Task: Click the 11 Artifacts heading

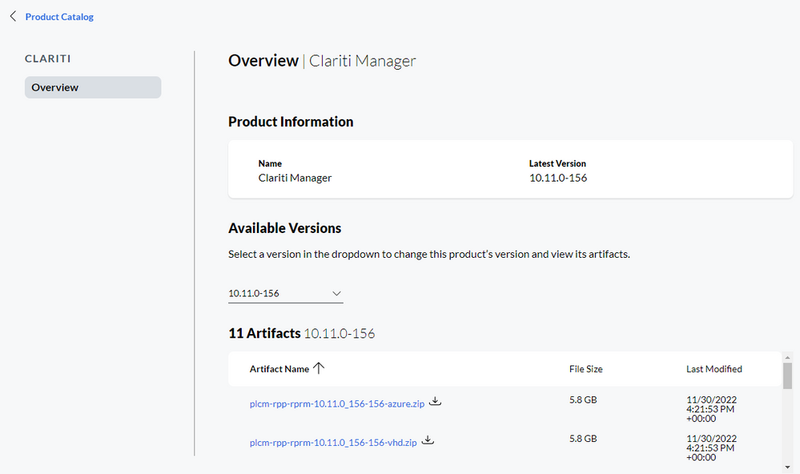Action: point(302,333)
